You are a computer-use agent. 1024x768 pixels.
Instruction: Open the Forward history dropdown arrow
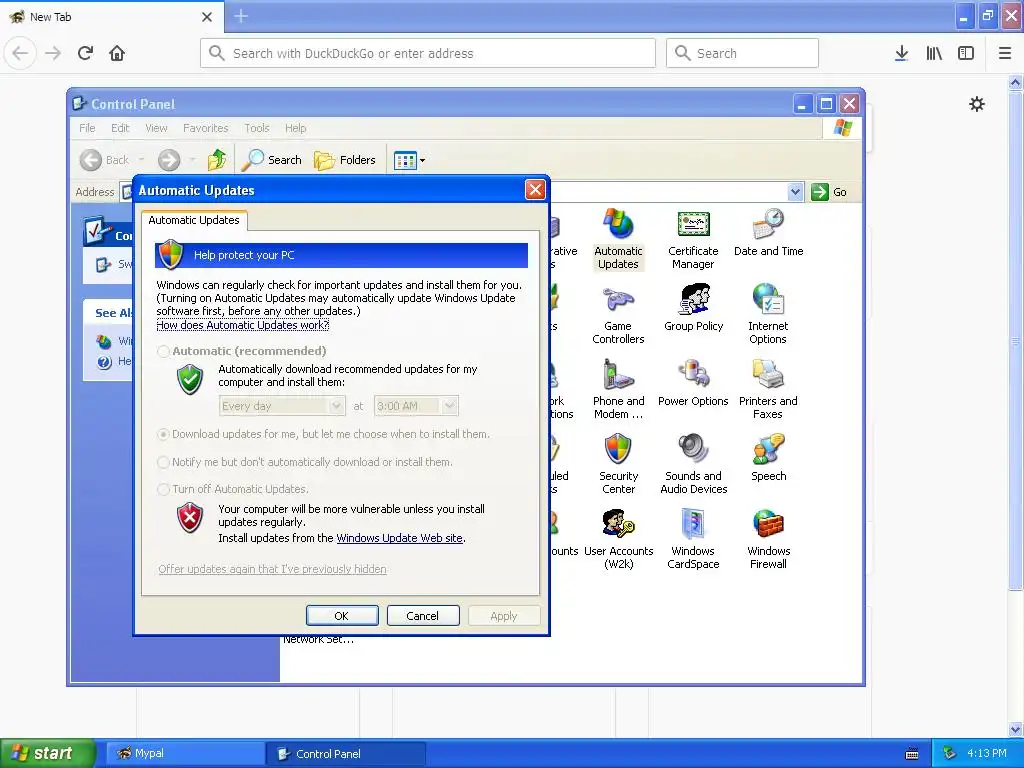tap(192, 159)
